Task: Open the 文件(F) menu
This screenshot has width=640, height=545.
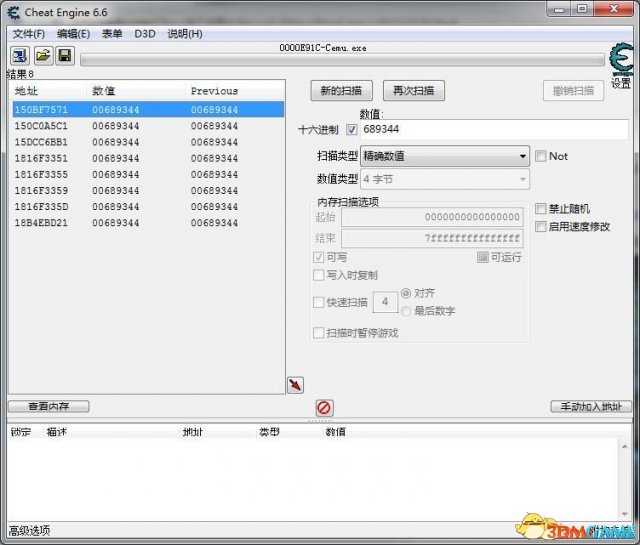Action: click(29, 33)
